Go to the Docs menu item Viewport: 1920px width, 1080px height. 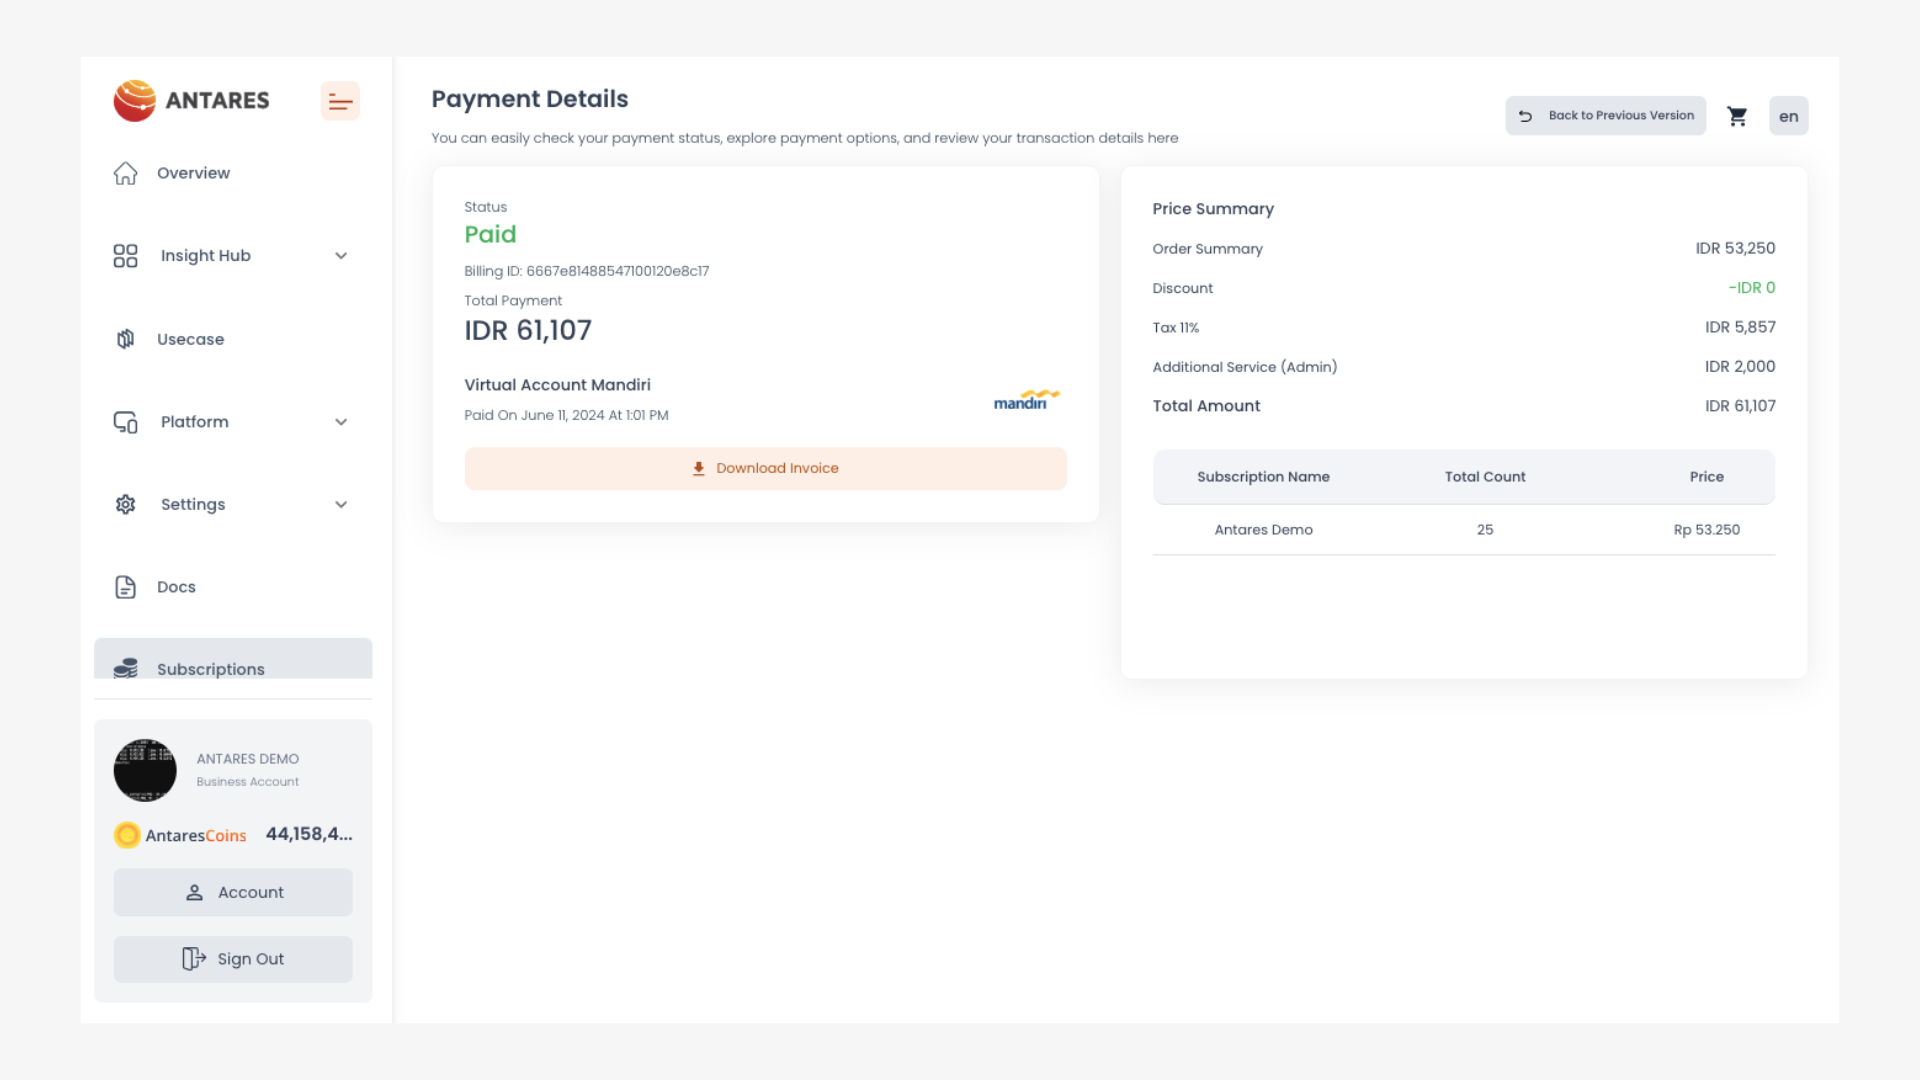[176, 587]
